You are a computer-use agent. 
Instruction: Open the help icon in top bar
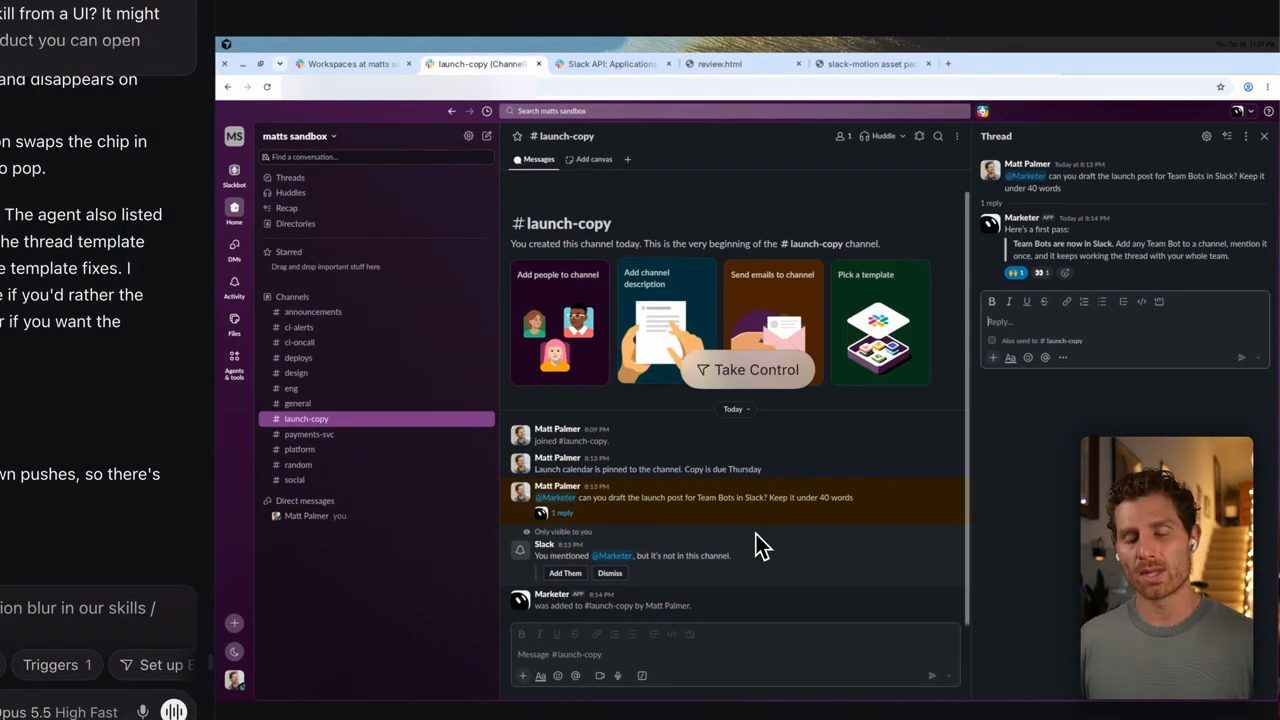1269,111
